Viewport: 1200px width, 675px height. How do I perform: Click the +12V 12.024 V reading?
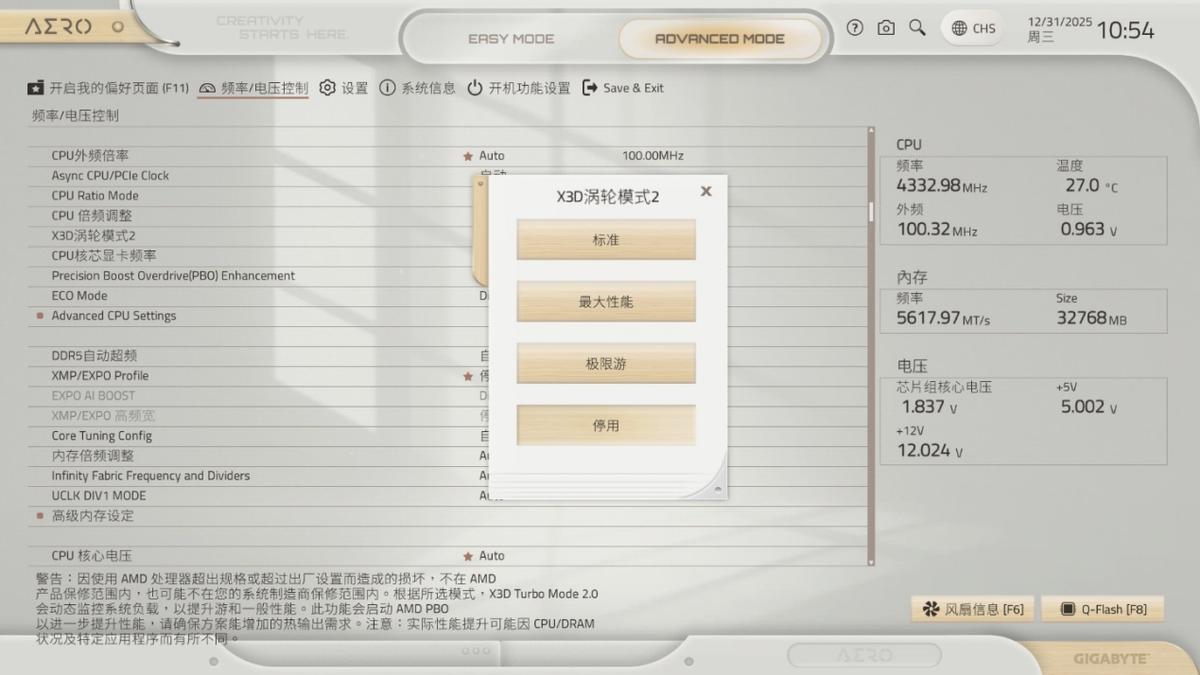(930, 451)
